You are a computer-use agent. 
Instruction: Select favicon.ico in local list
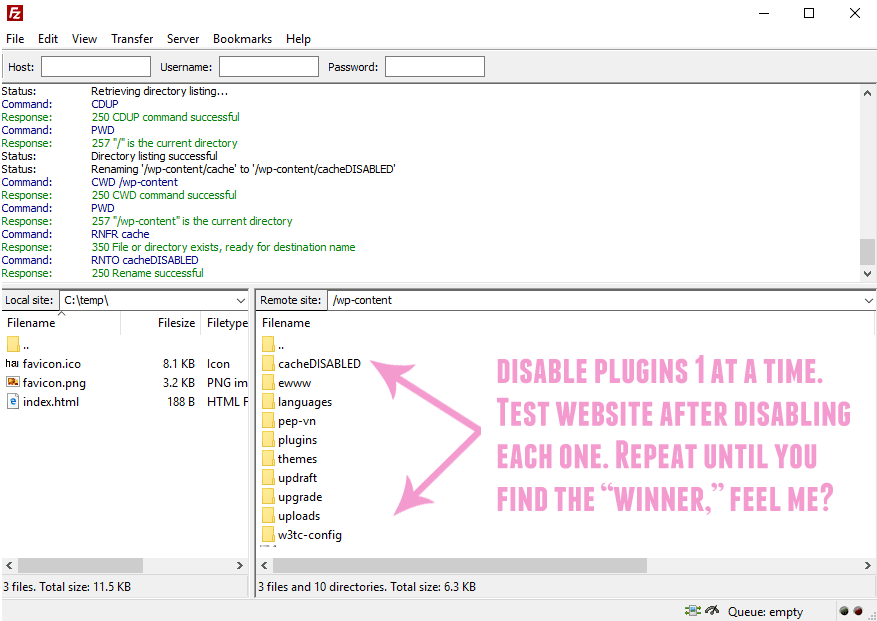coord(51,364)
